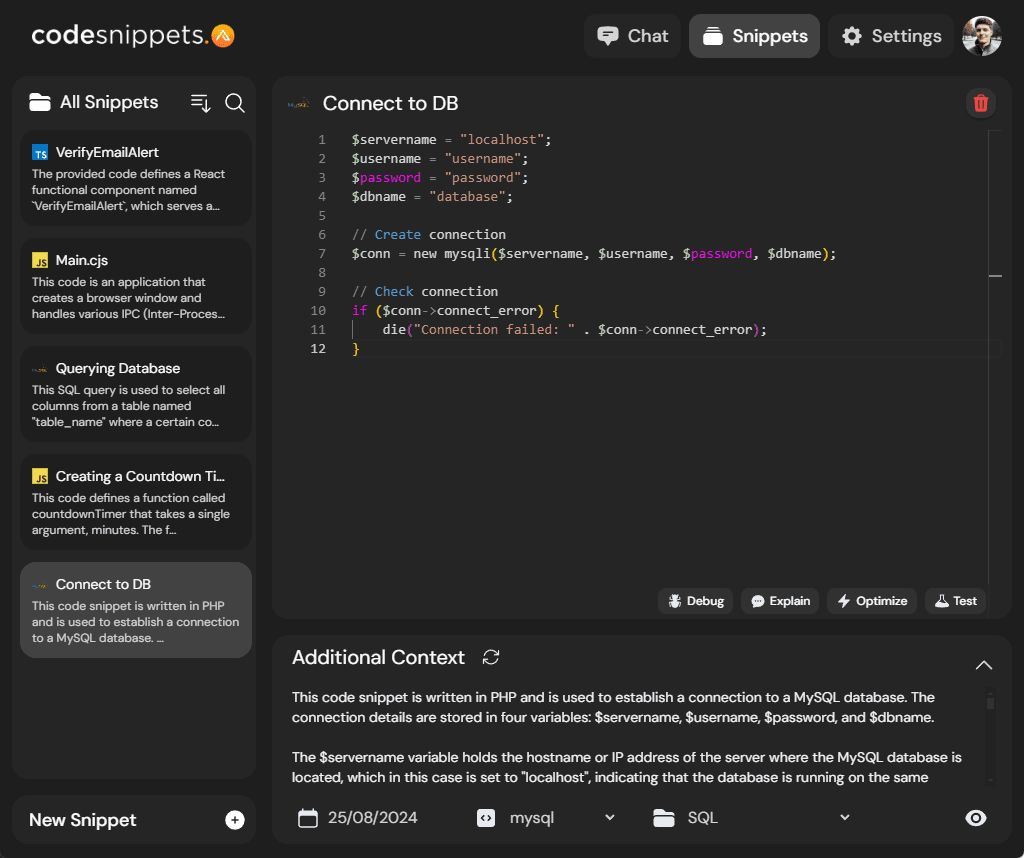1024x858 pixels.
Task: Click the All Snippets folder icon
Action: (40, 103)
